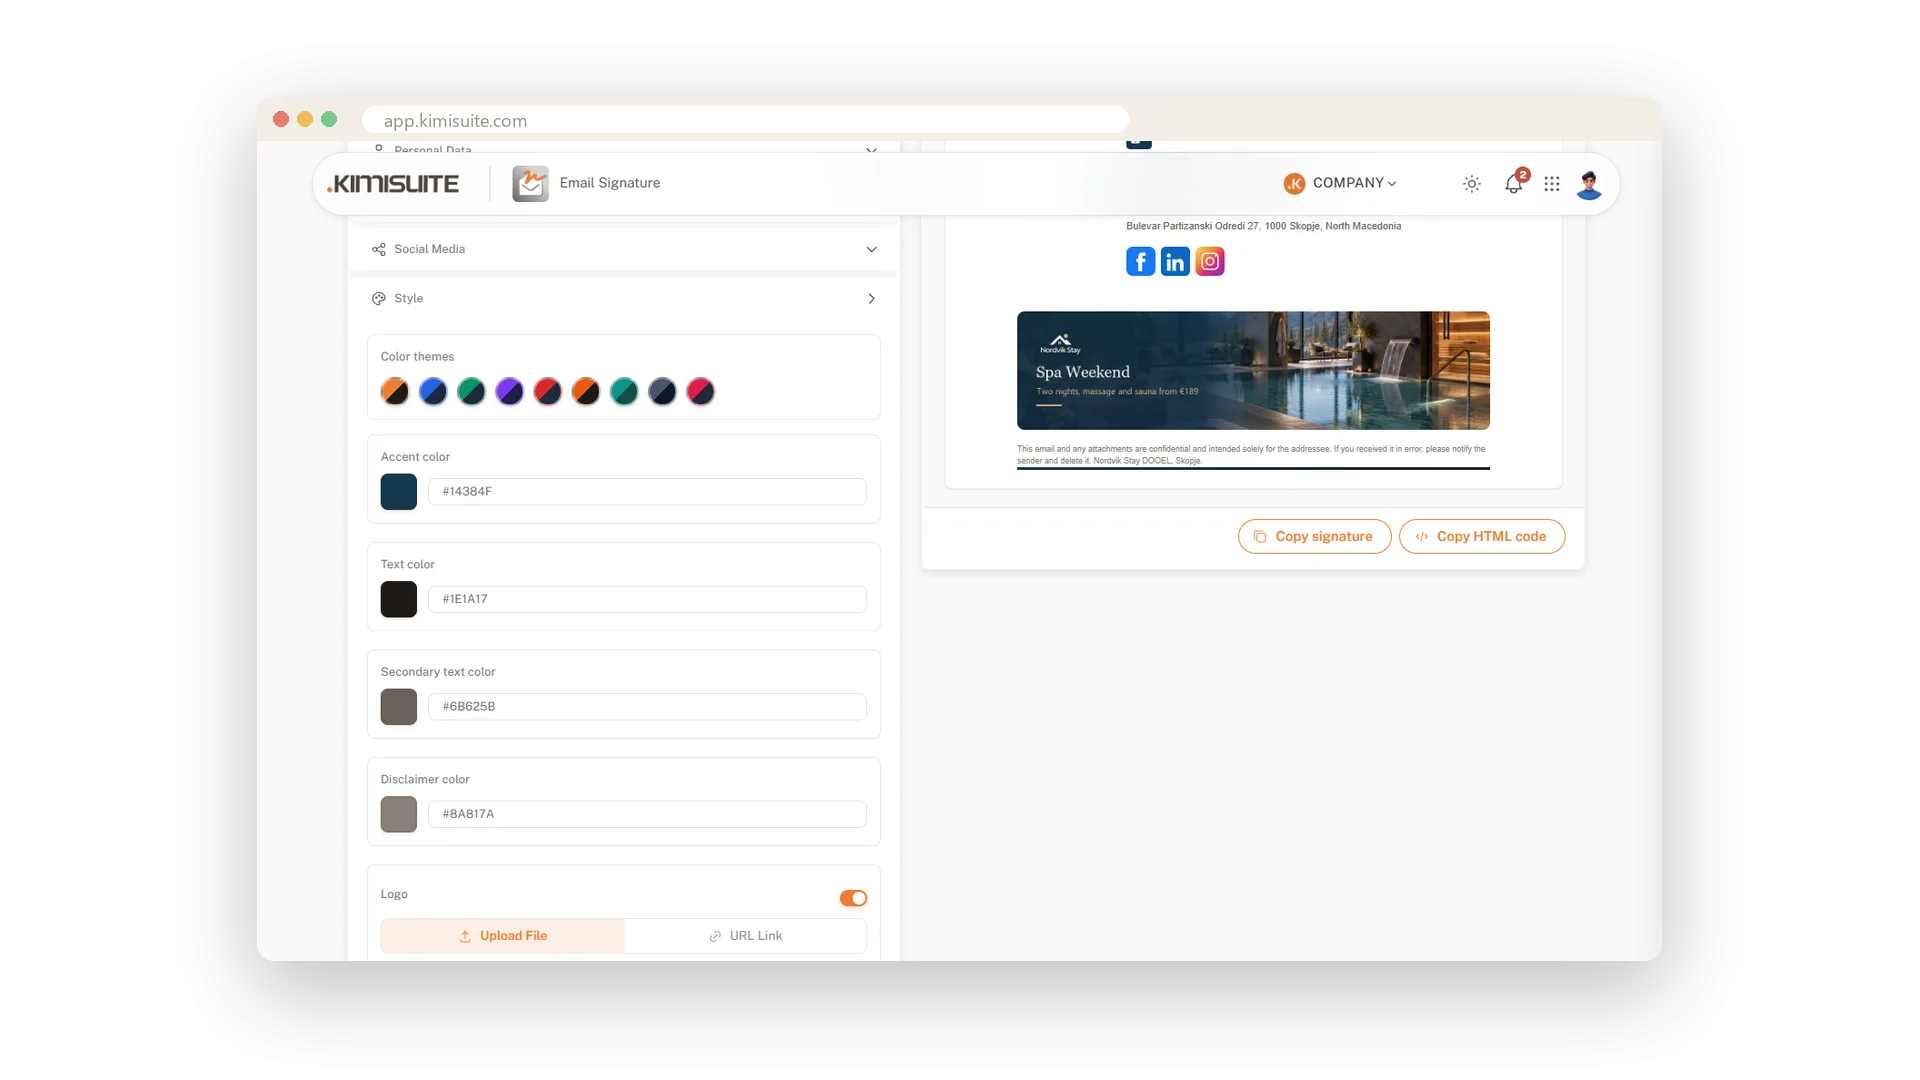1920x1080 pixels.
Task: Select the slate gray color theme
Action: pos(662,391)
